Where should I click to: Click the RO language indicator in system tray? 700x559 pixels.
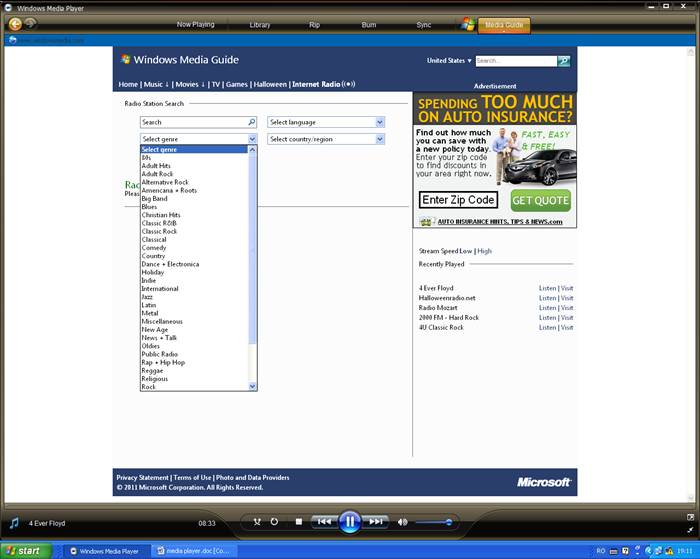point(601,551)
